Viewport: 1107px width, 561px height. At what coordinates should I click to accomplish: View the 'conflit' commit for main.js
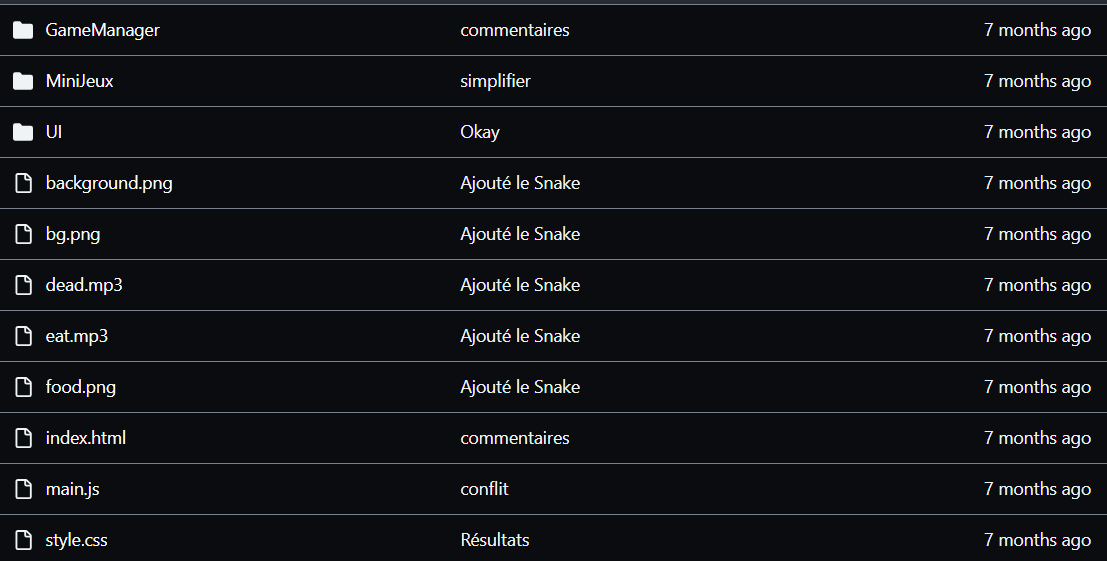[484, 489]
